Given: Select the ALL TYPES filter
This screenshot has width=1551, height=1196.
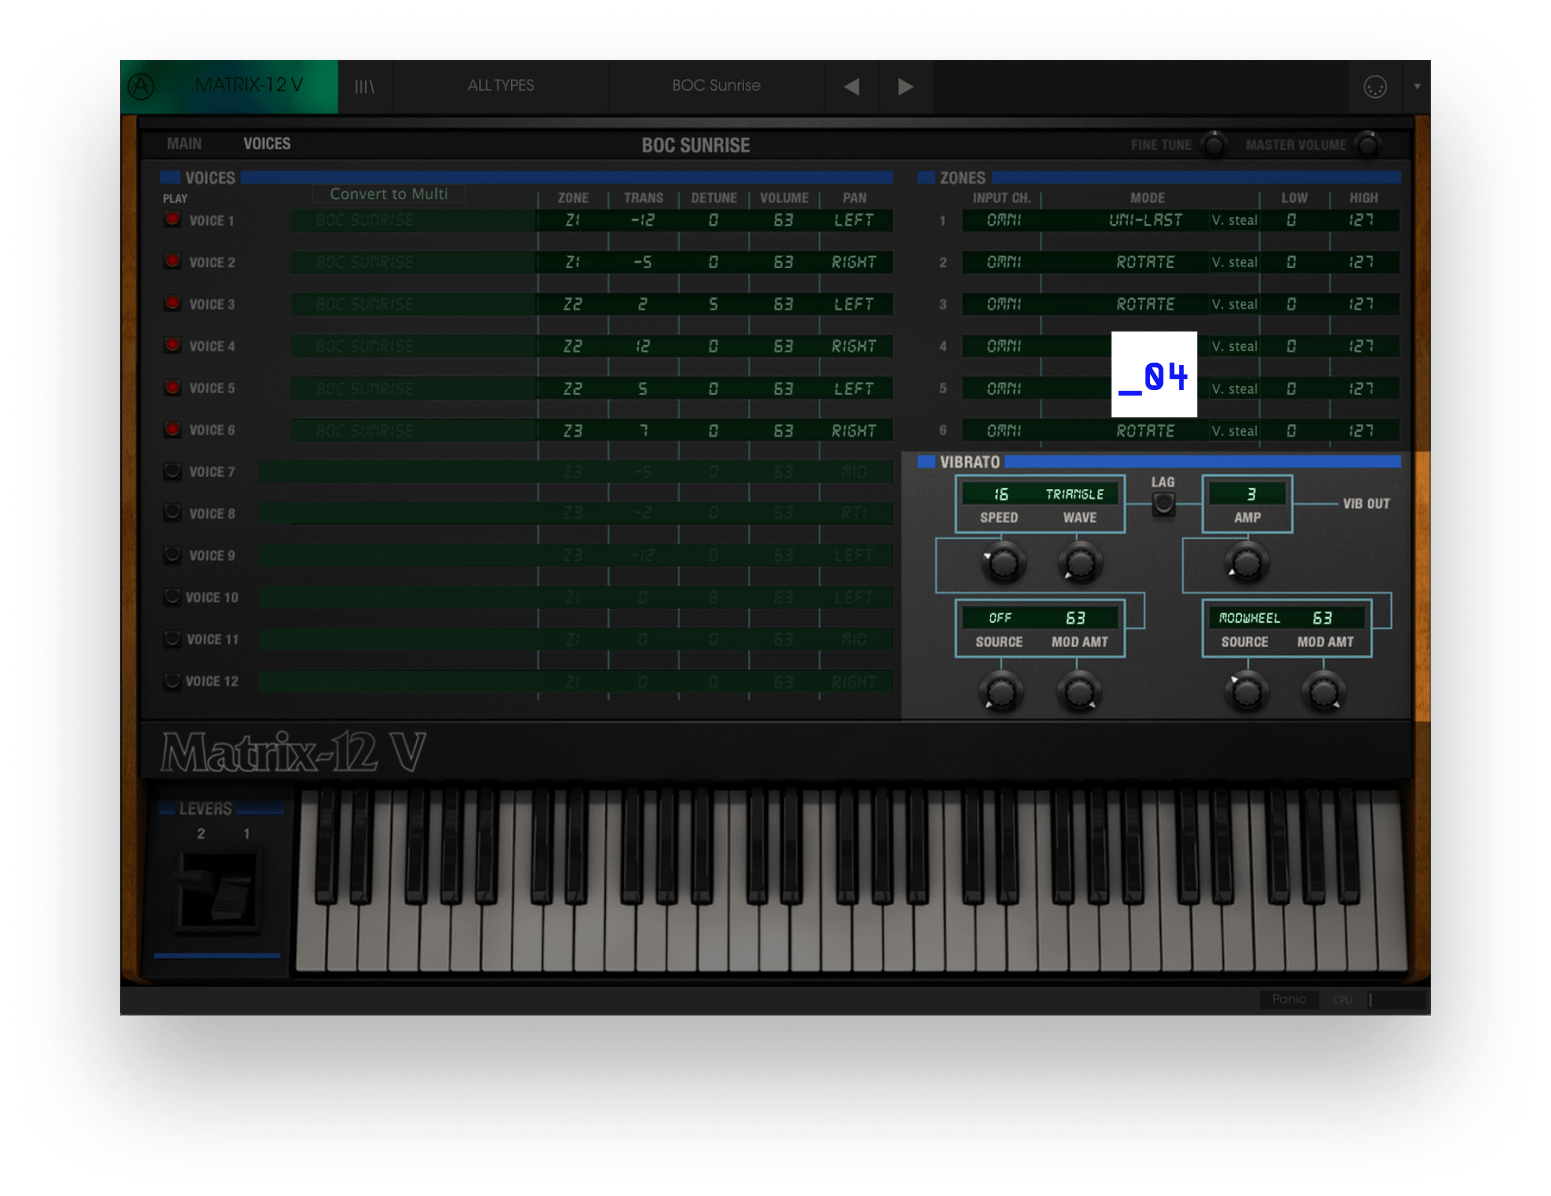Looking at the screenshot, I should (501, 86).
